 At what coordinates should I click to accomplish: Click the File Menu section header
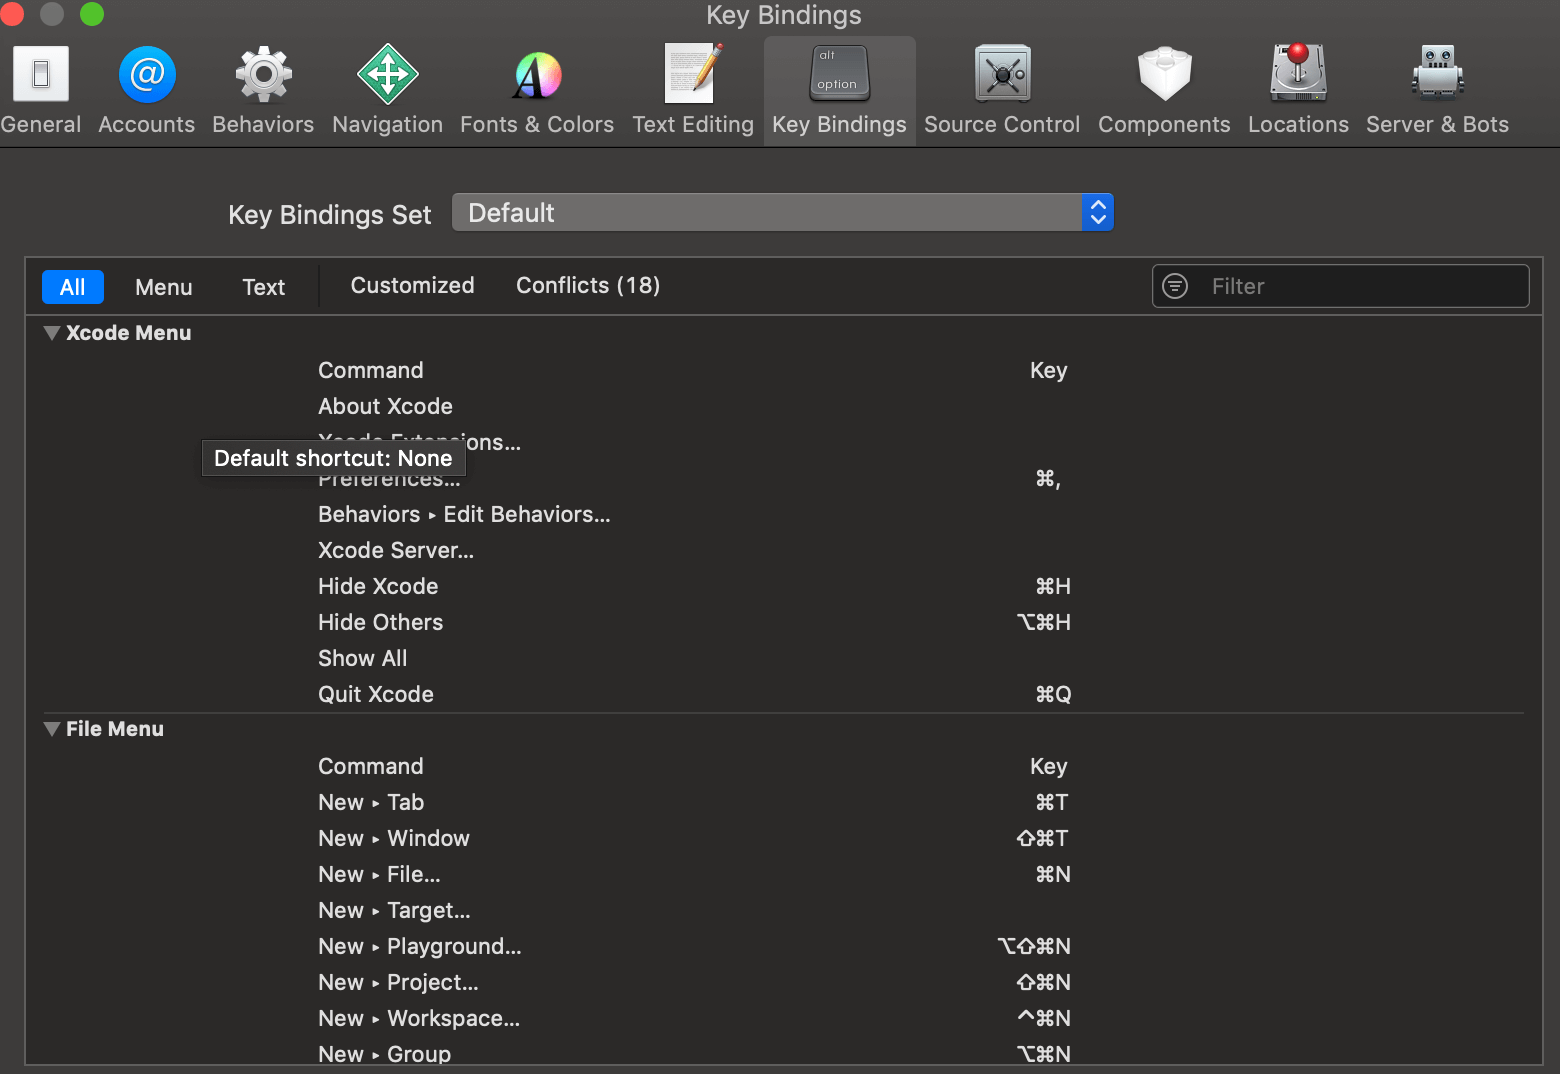pyautogui.click(x=115, y=729)
